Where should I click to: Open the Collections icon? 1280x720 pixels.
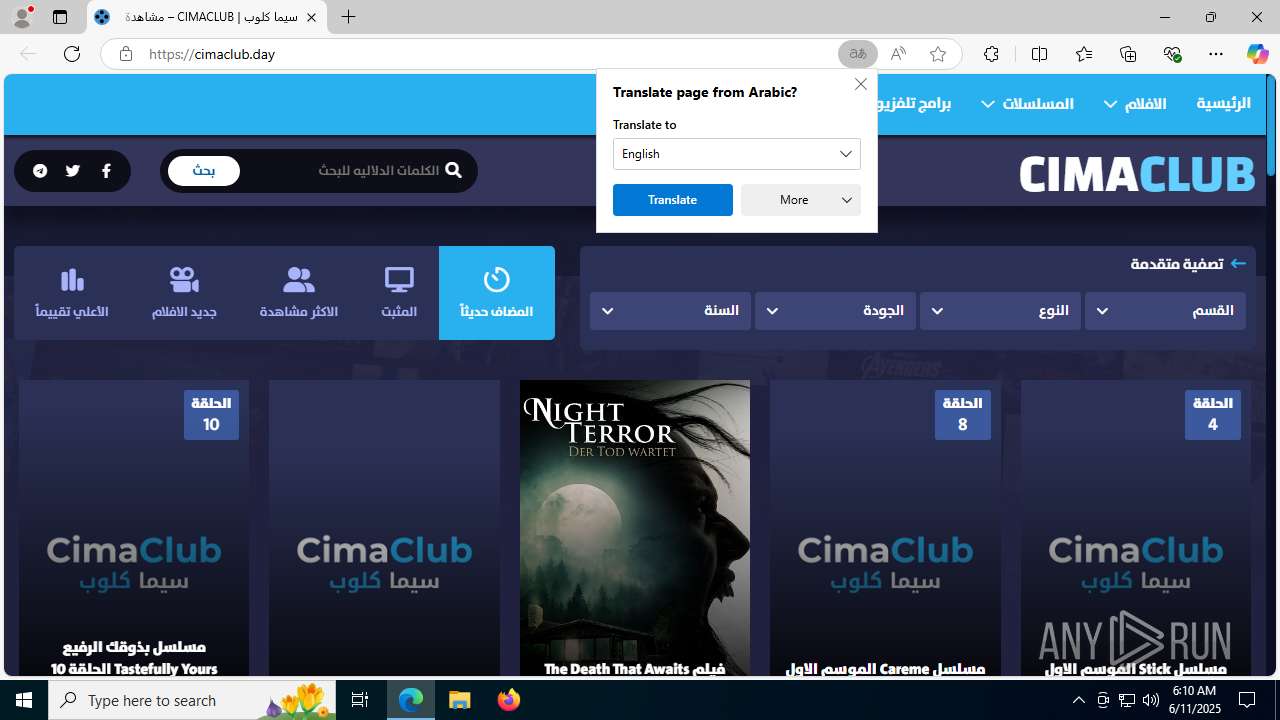[x=1128, y=54]
